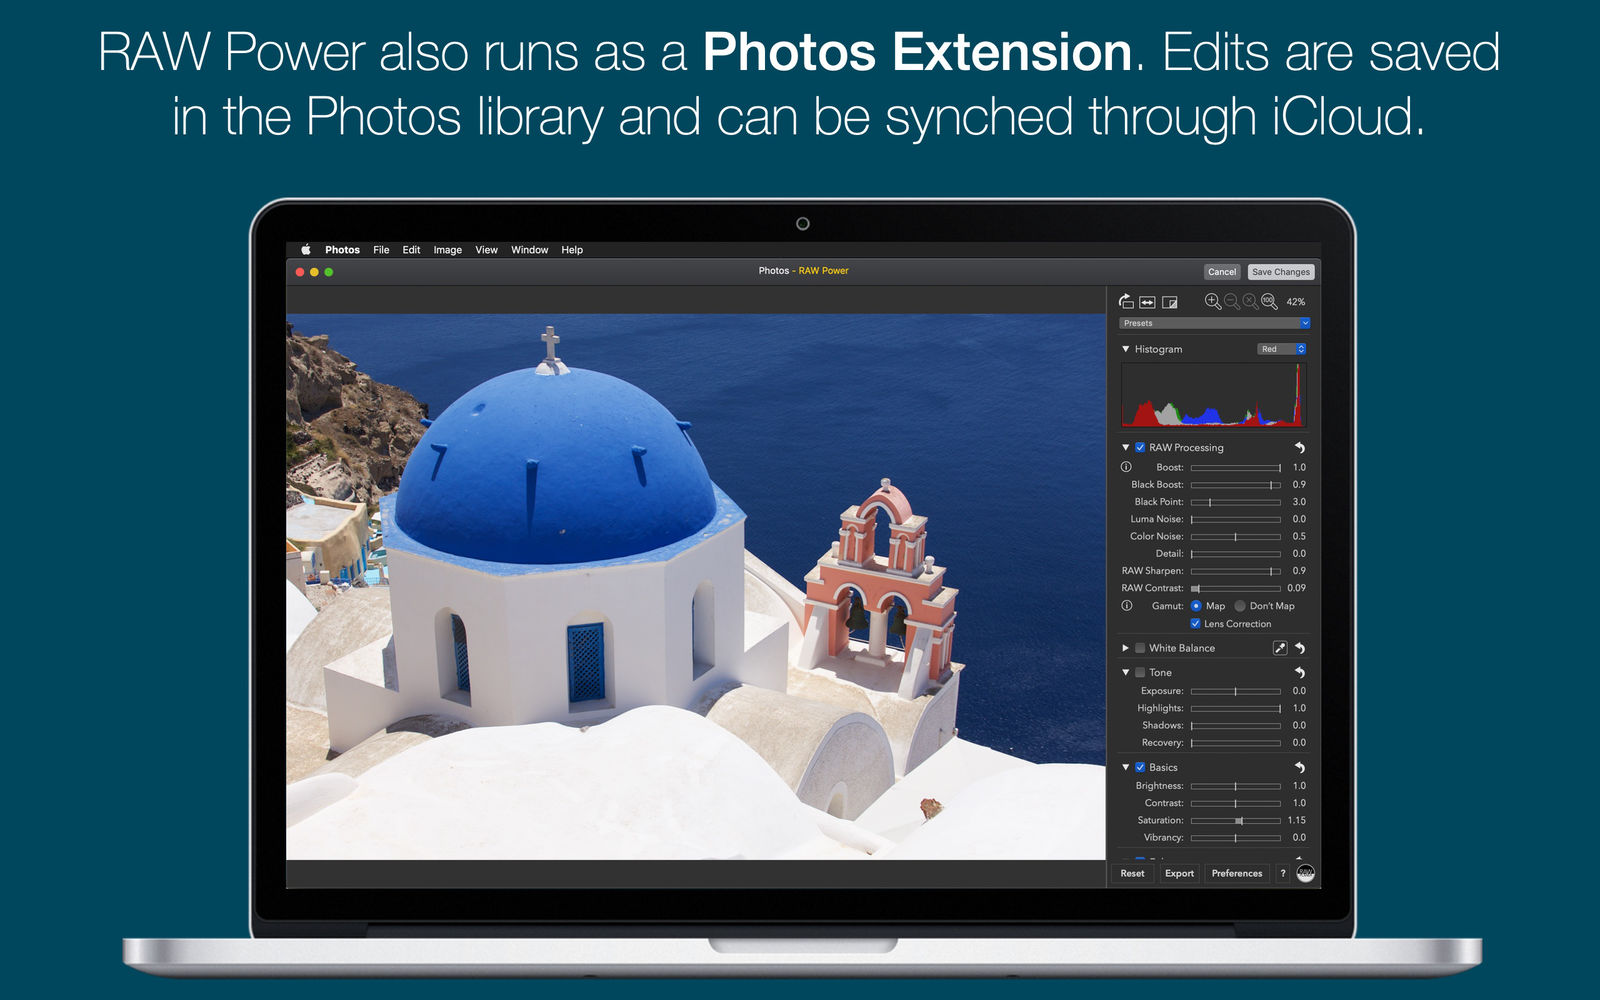This screenshot has height=1000, width=1600.
Task: Click the before/after compare icon
Action: (x=1169, y=302)
